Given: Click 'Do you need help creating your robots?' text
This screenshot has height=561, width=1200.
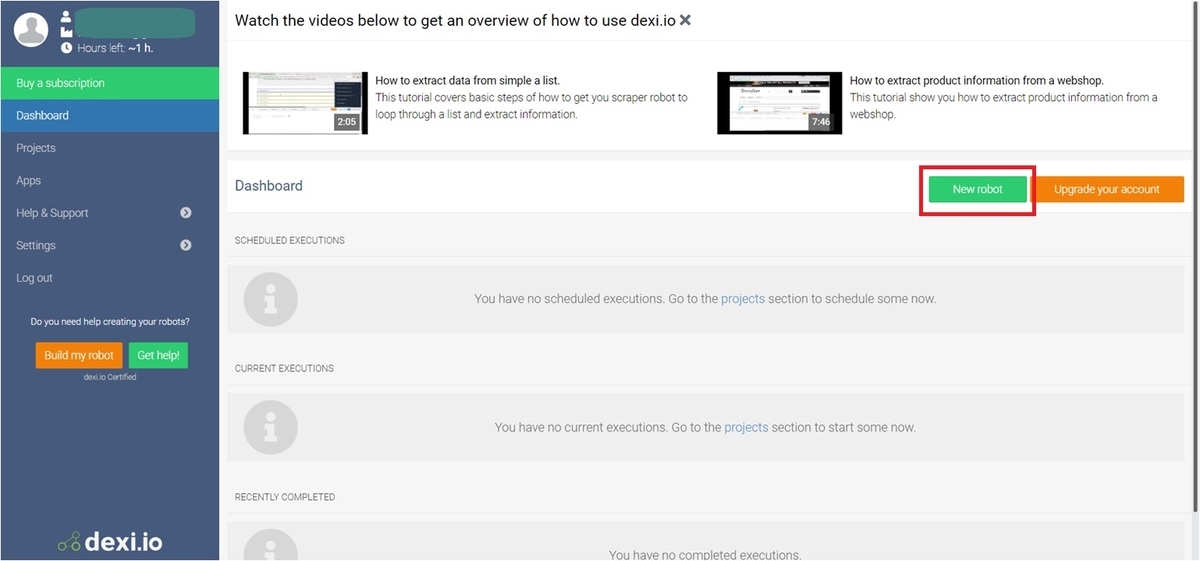Looking at the screenshot, I should pyautogui.click(x=110, y=322).
